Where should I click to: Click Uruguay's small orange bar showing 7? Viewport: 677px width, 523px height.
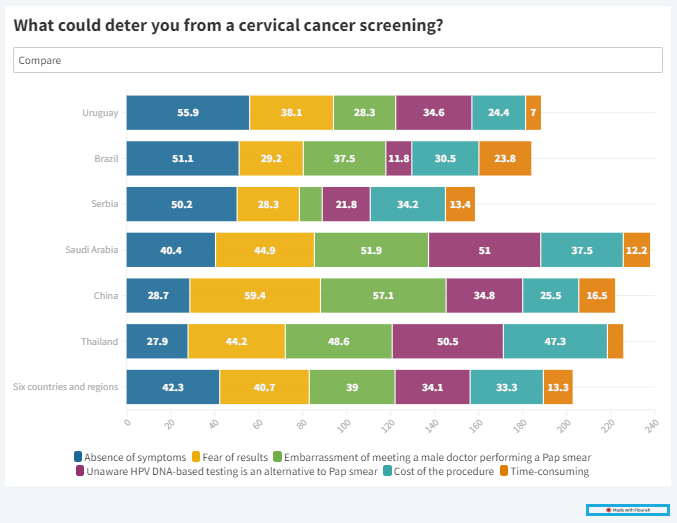click(x=534, y=113)
